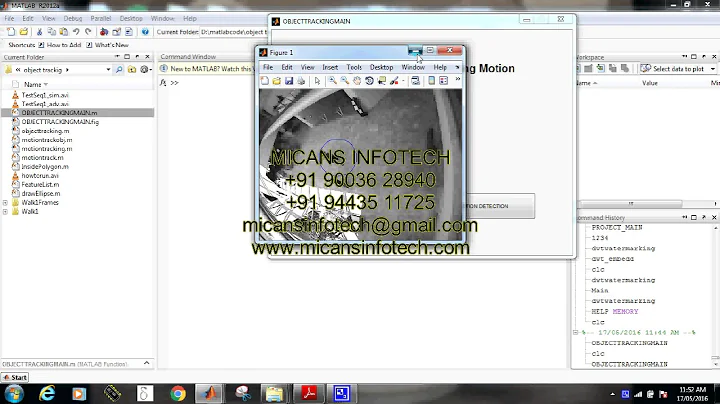Create a new MATLAB script file

click(x=11, y=32)
